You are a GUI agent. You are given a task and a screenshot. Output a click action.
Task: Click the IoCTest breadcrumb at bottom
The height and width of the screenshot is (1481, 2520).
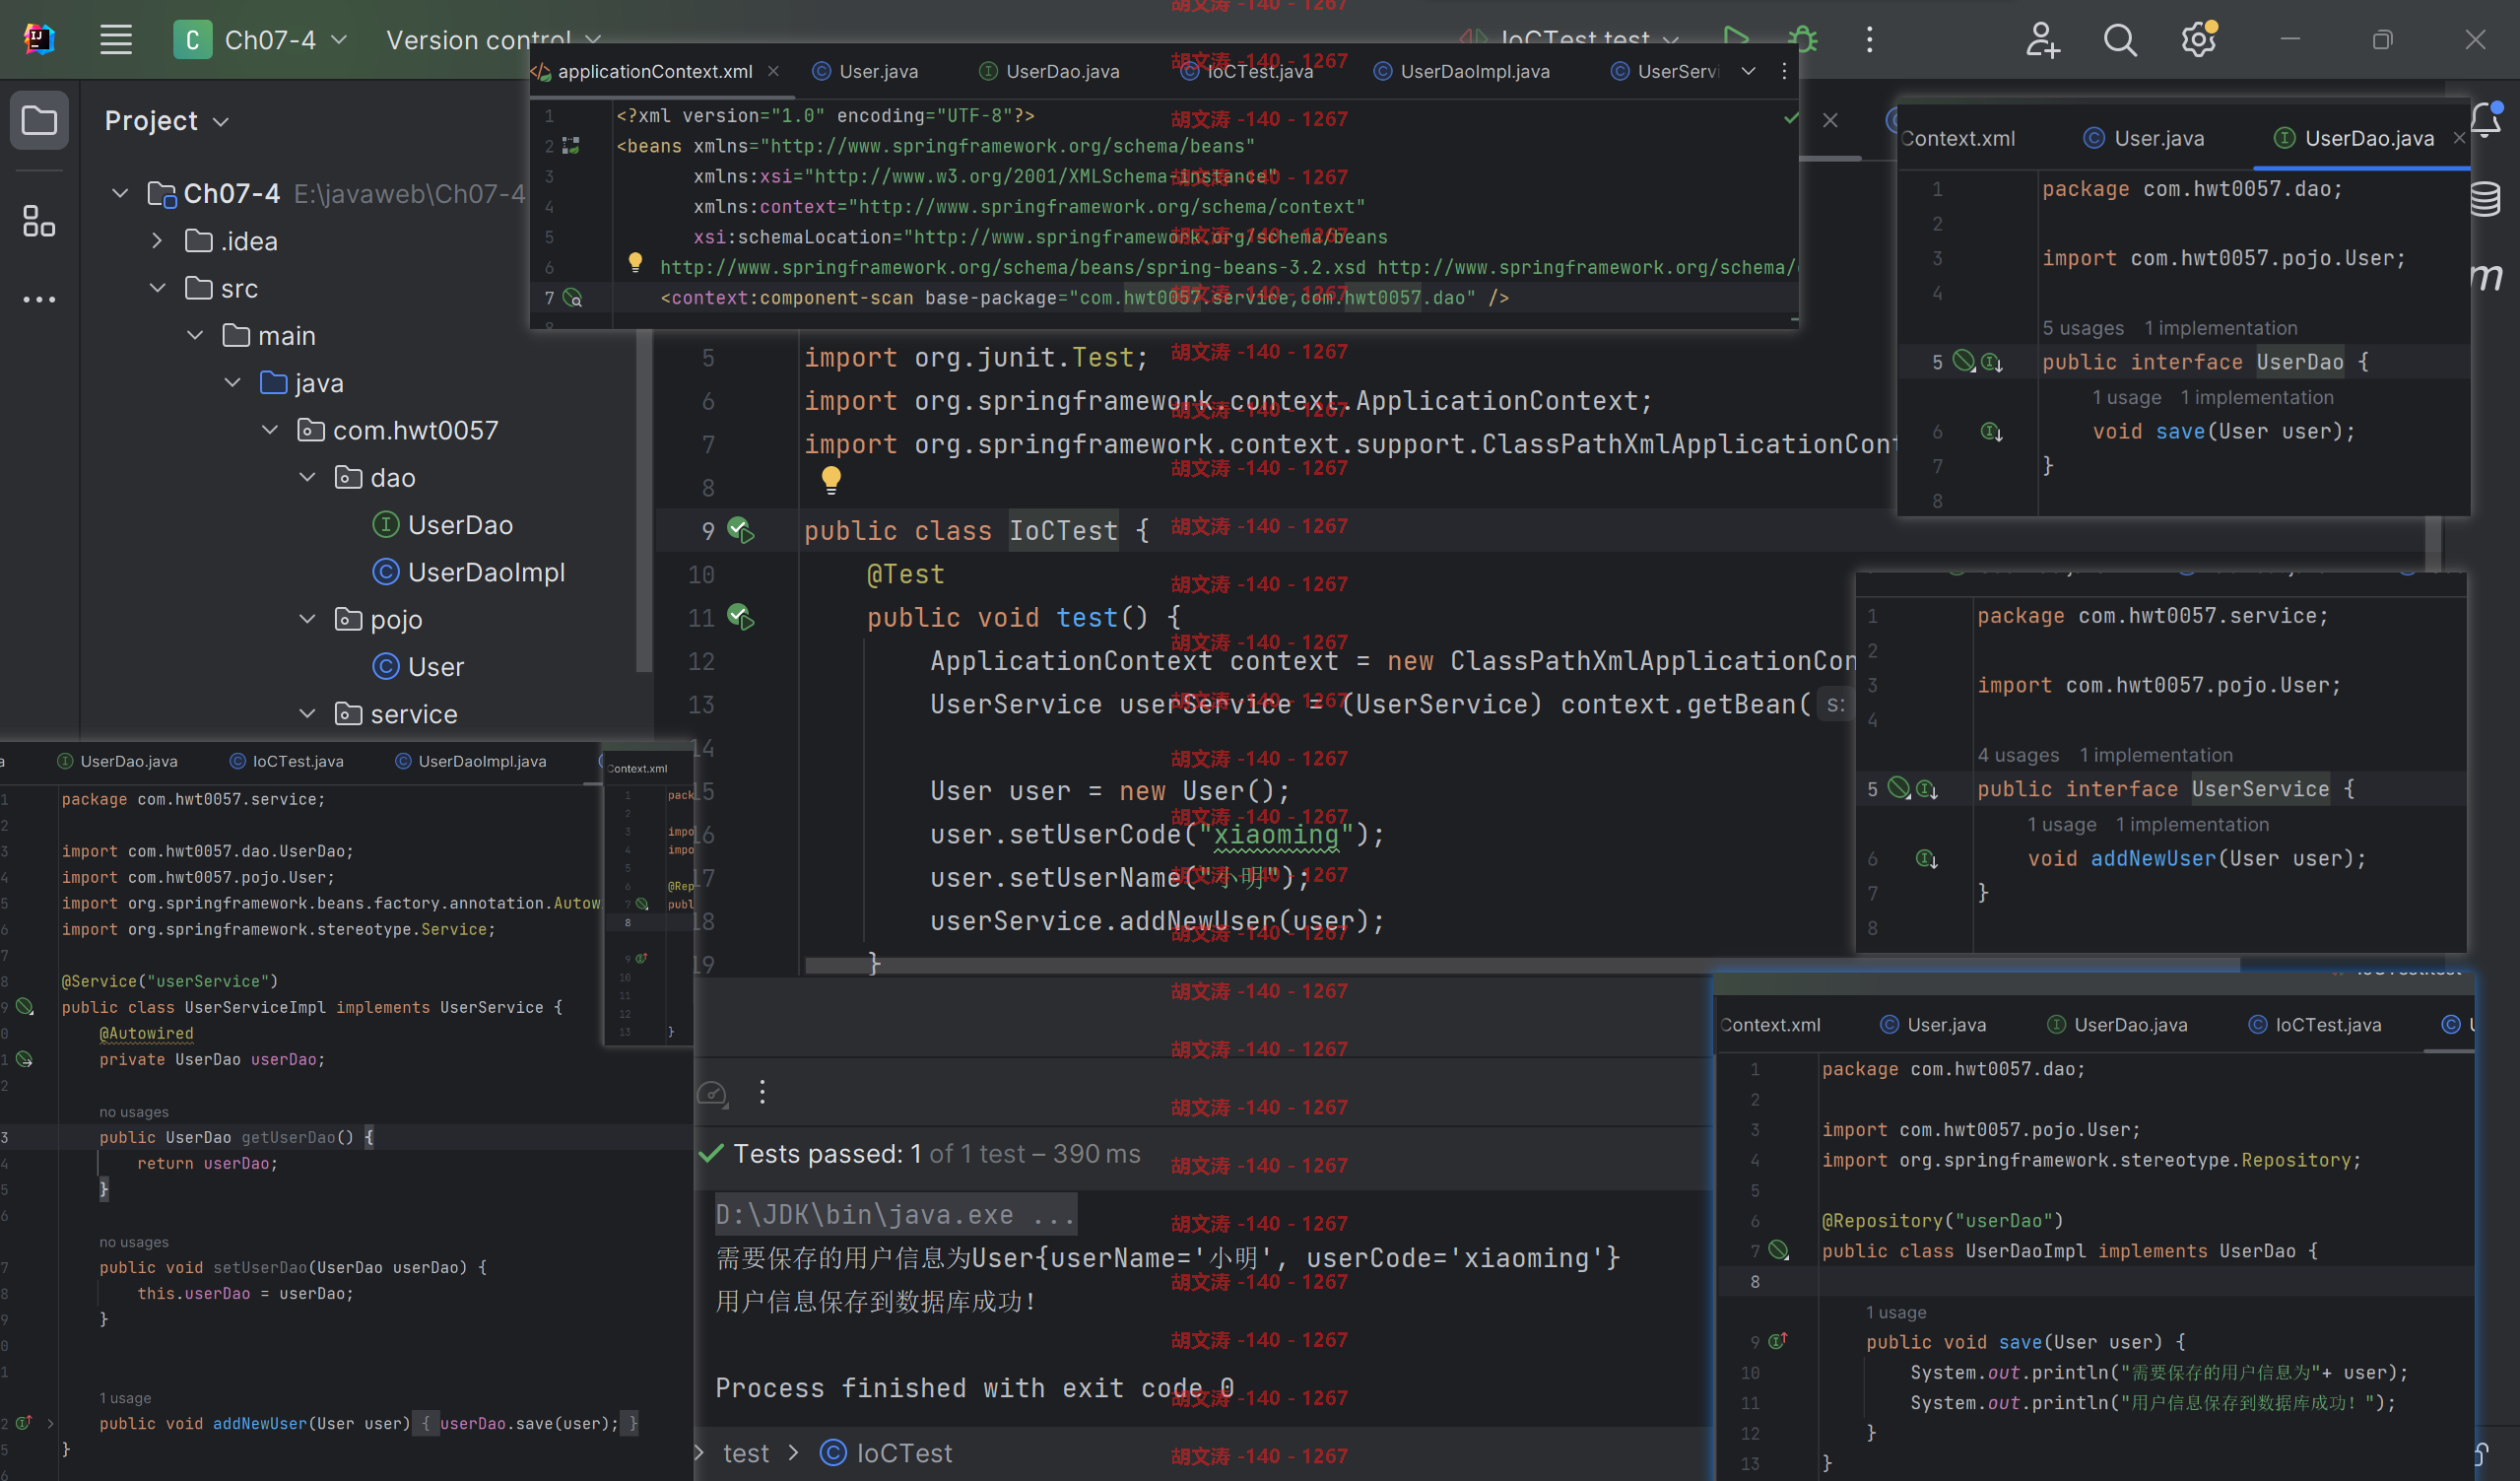coord(885,1453)
